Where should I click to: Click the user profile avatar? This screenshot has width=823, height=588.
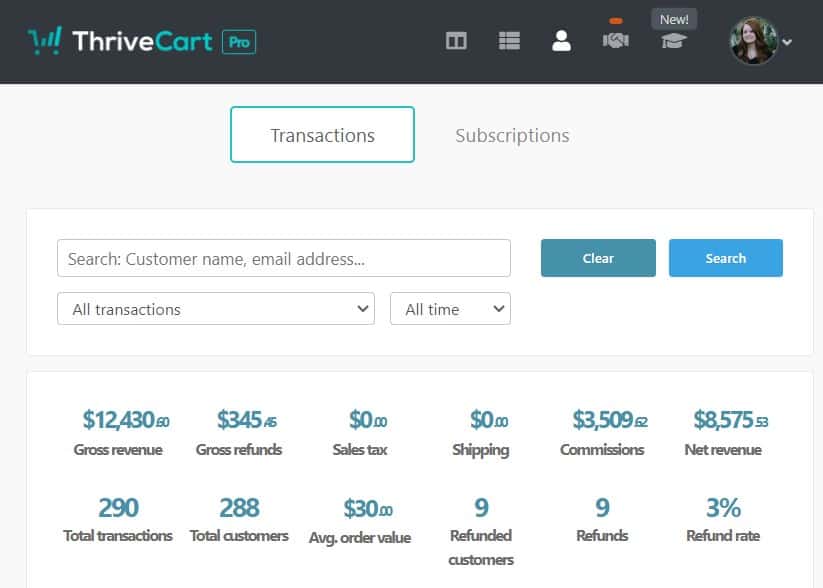(x=754, y=40)
